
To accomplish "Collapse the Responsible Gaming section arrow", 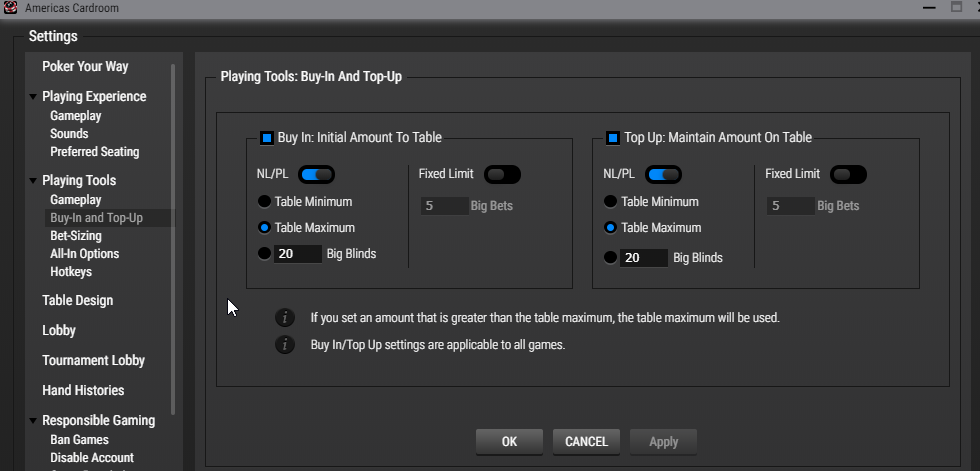I will 32,421.
